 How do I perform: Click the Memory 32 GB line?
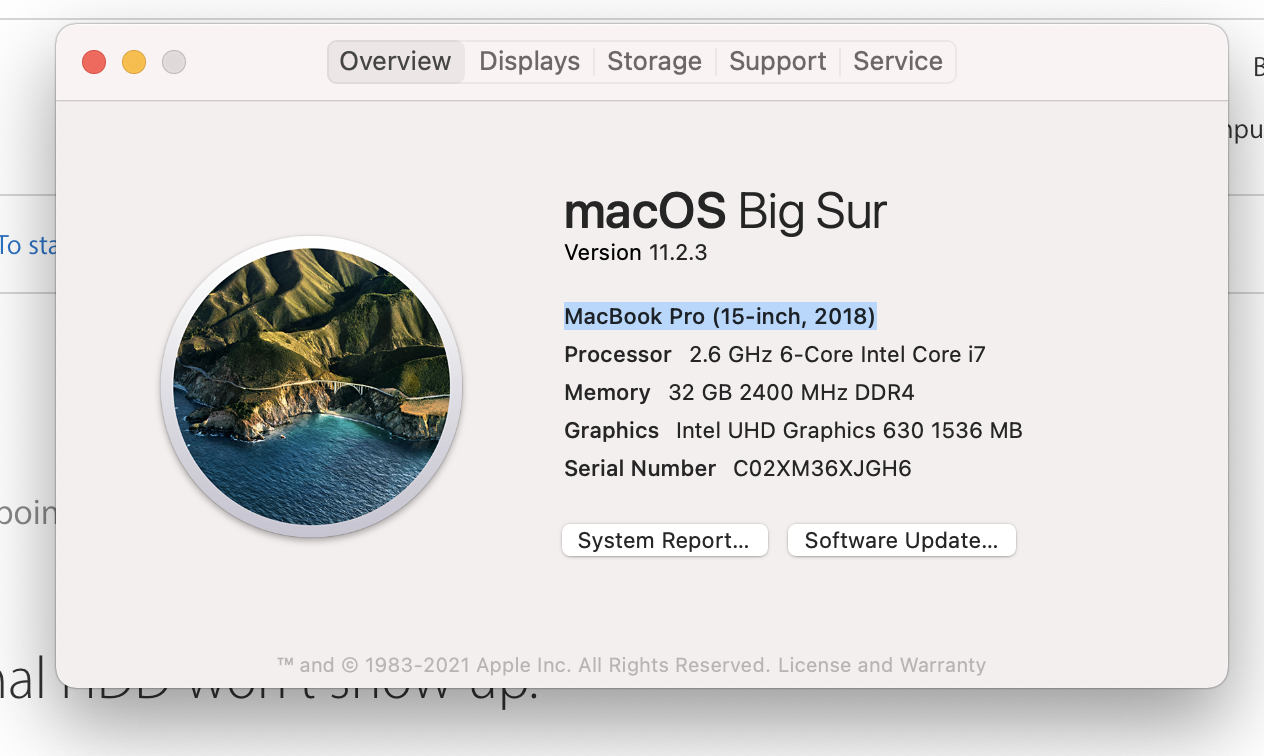(x=739, y=392)
